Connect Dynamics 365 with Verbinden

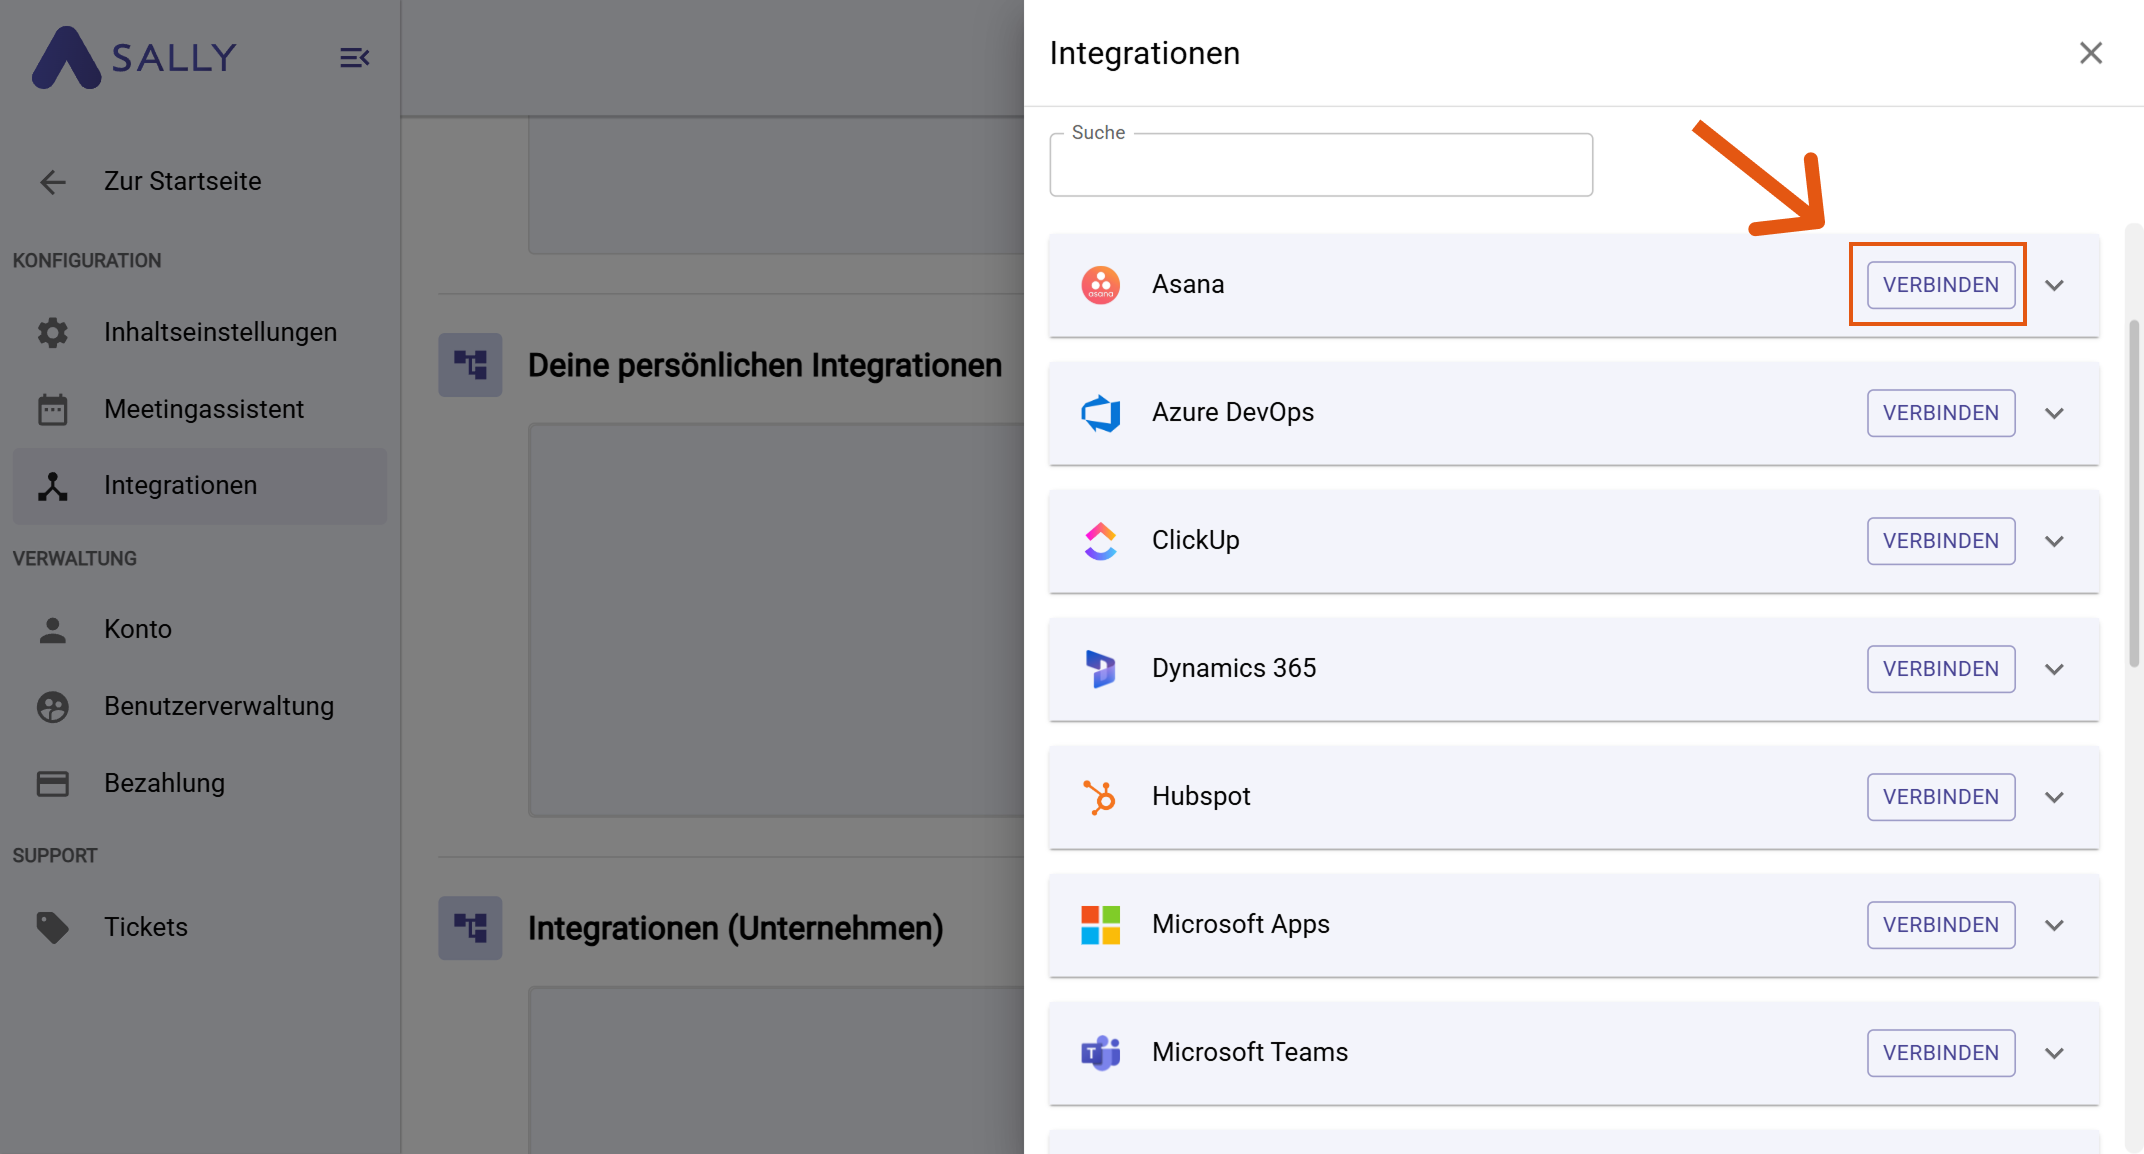coord(1941,669)
